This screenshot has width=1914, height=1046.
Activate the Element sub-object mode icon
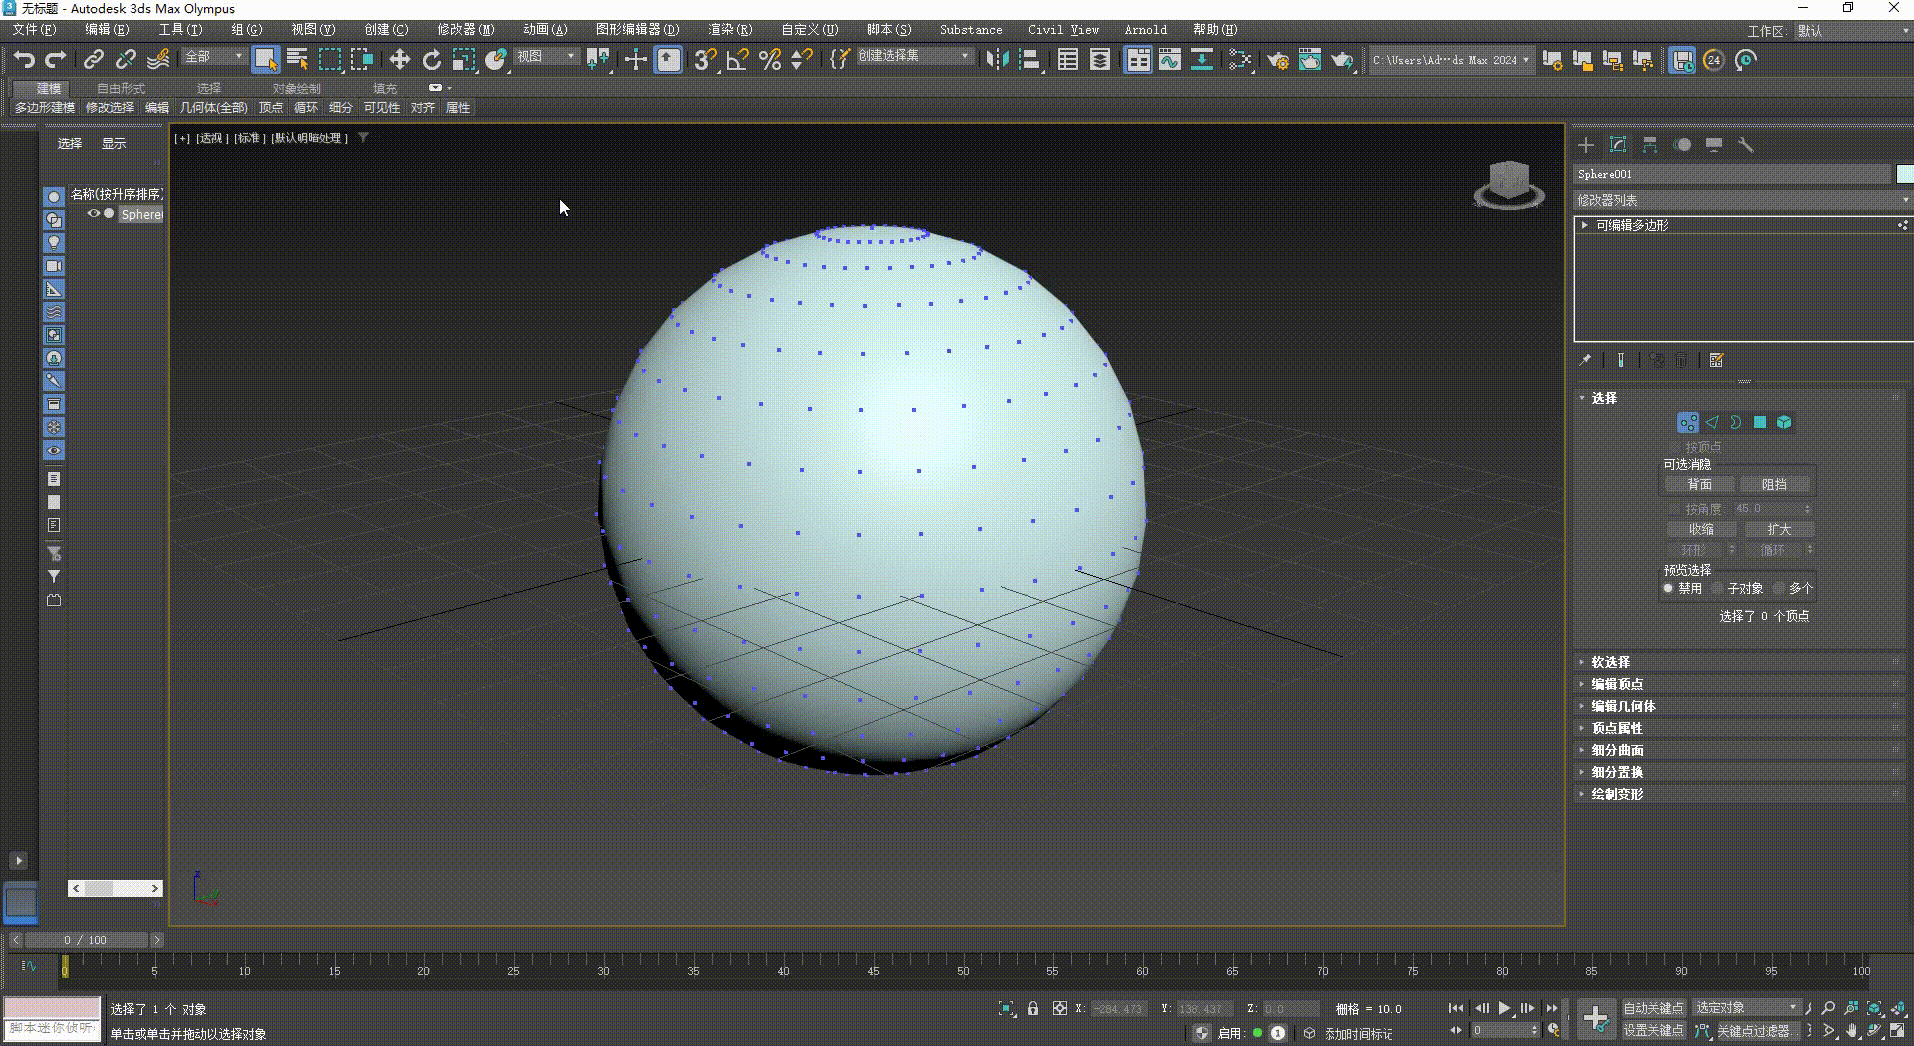point(1784,422)
